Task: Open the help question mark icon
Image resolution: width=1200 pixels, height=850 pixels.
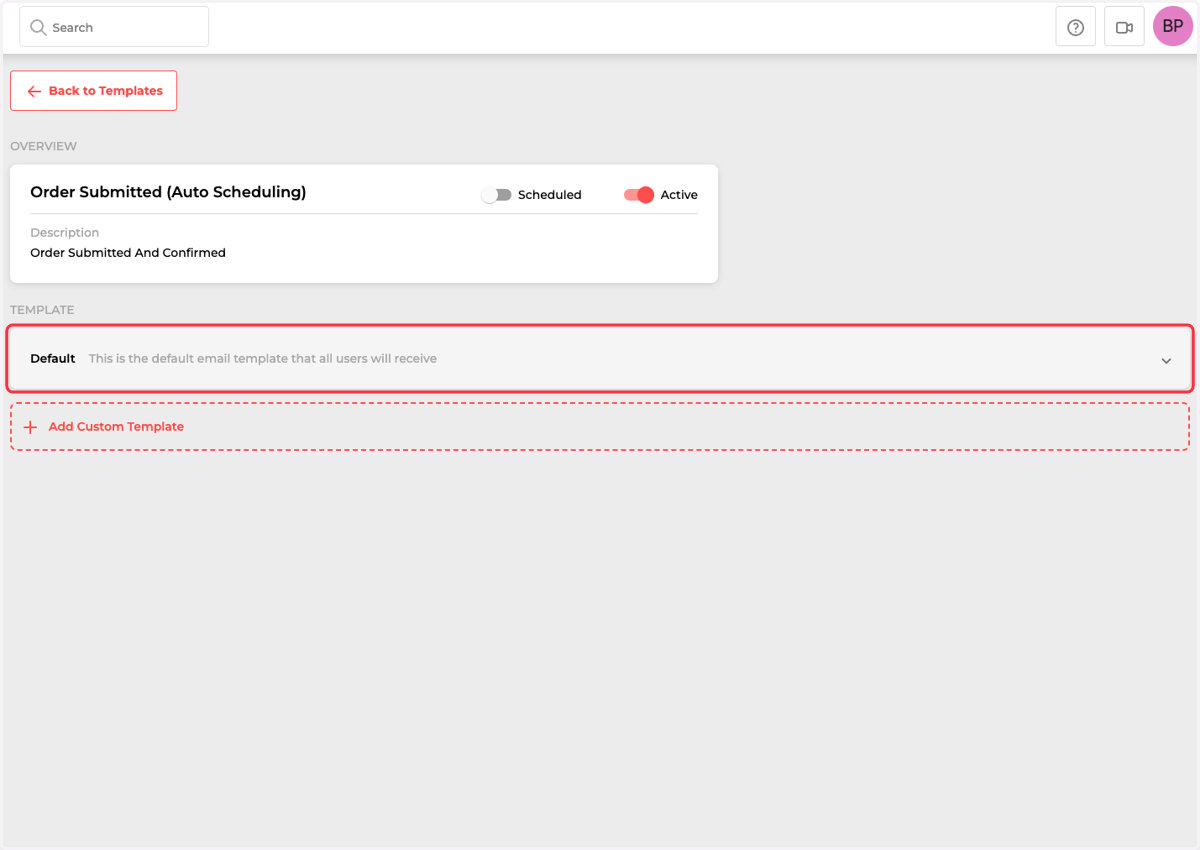Action: (1075, 27)
